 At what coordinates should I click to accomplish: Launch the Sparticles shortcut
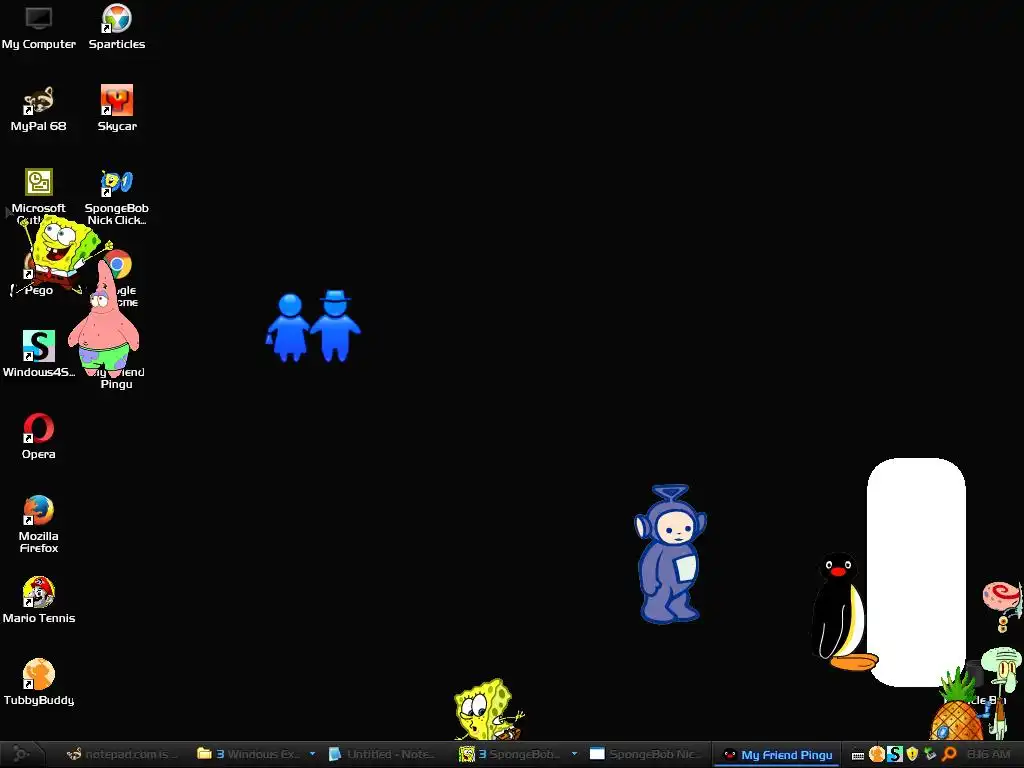pyautogui.click(x=117, y=27)
